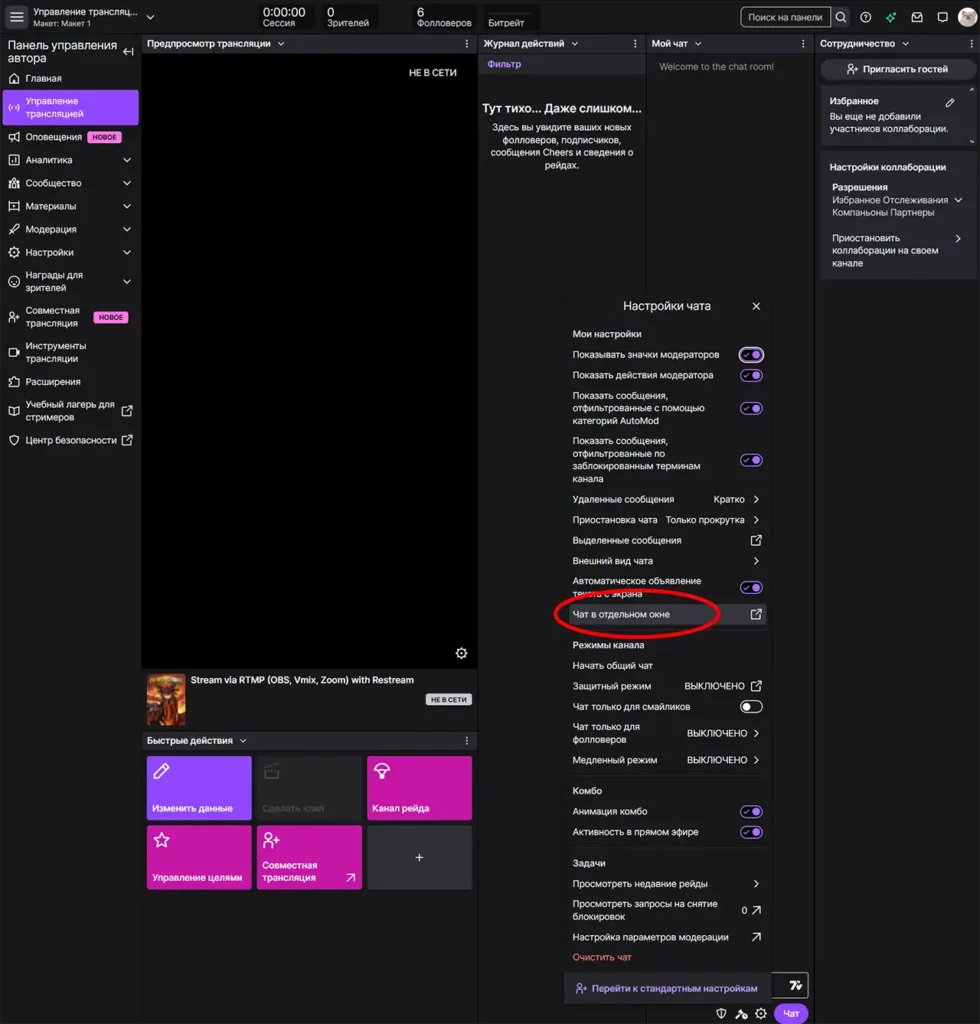Click the Поиск на панели search field
The height and width of the screenshot is (1024, 980).
[x=785, y=17]
